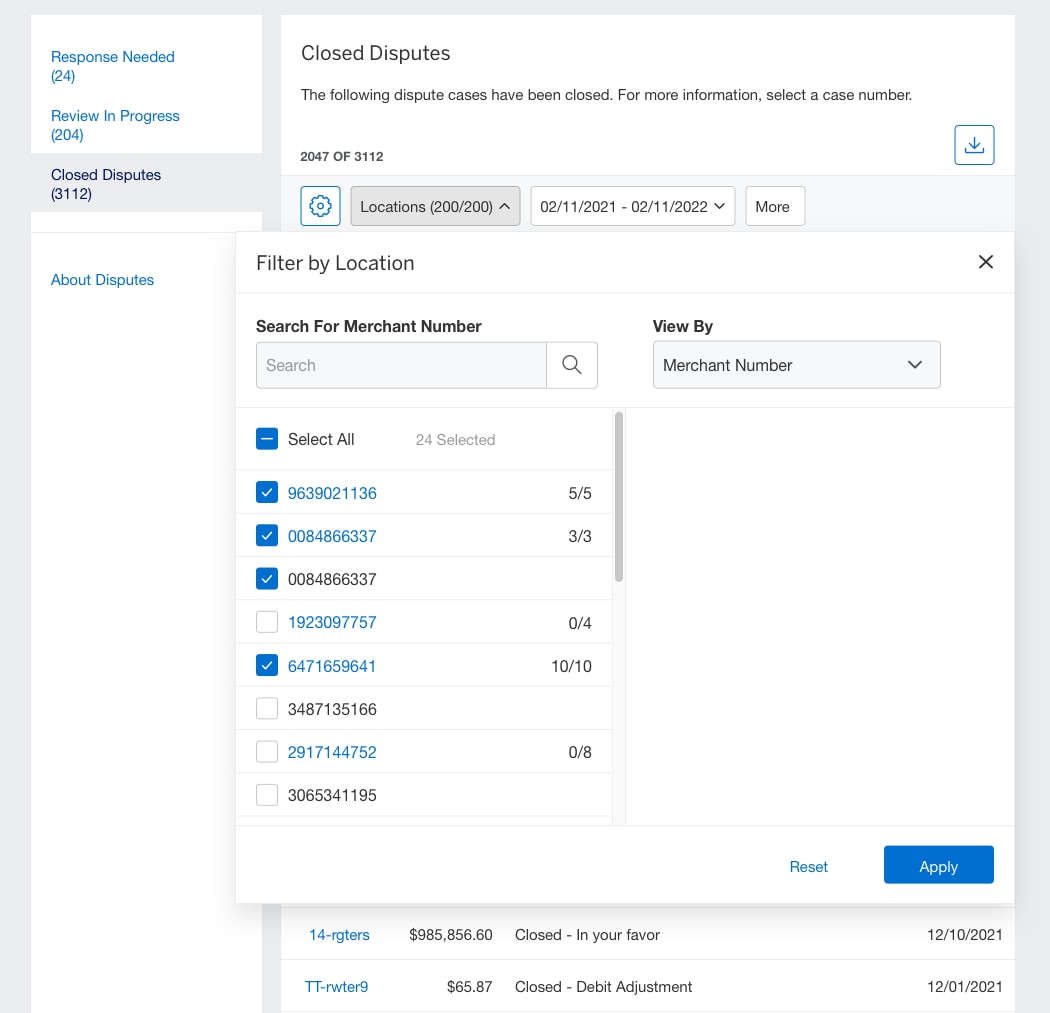Uncheck merchant number 9639021136
This screenshot has width=1050, height=1013.
coord(266,492)
